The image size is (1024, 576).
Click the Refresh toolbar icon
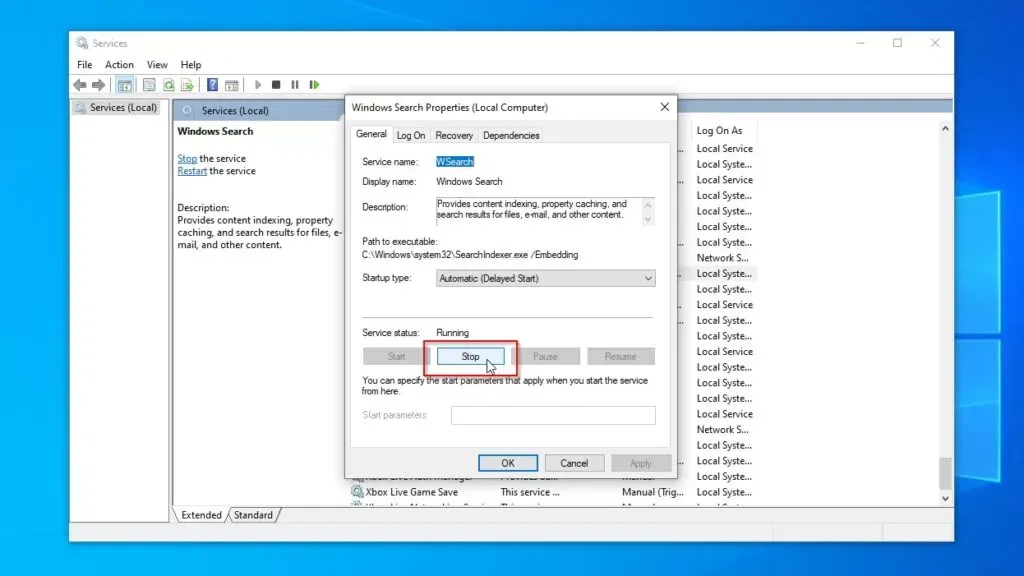[169, 85]
